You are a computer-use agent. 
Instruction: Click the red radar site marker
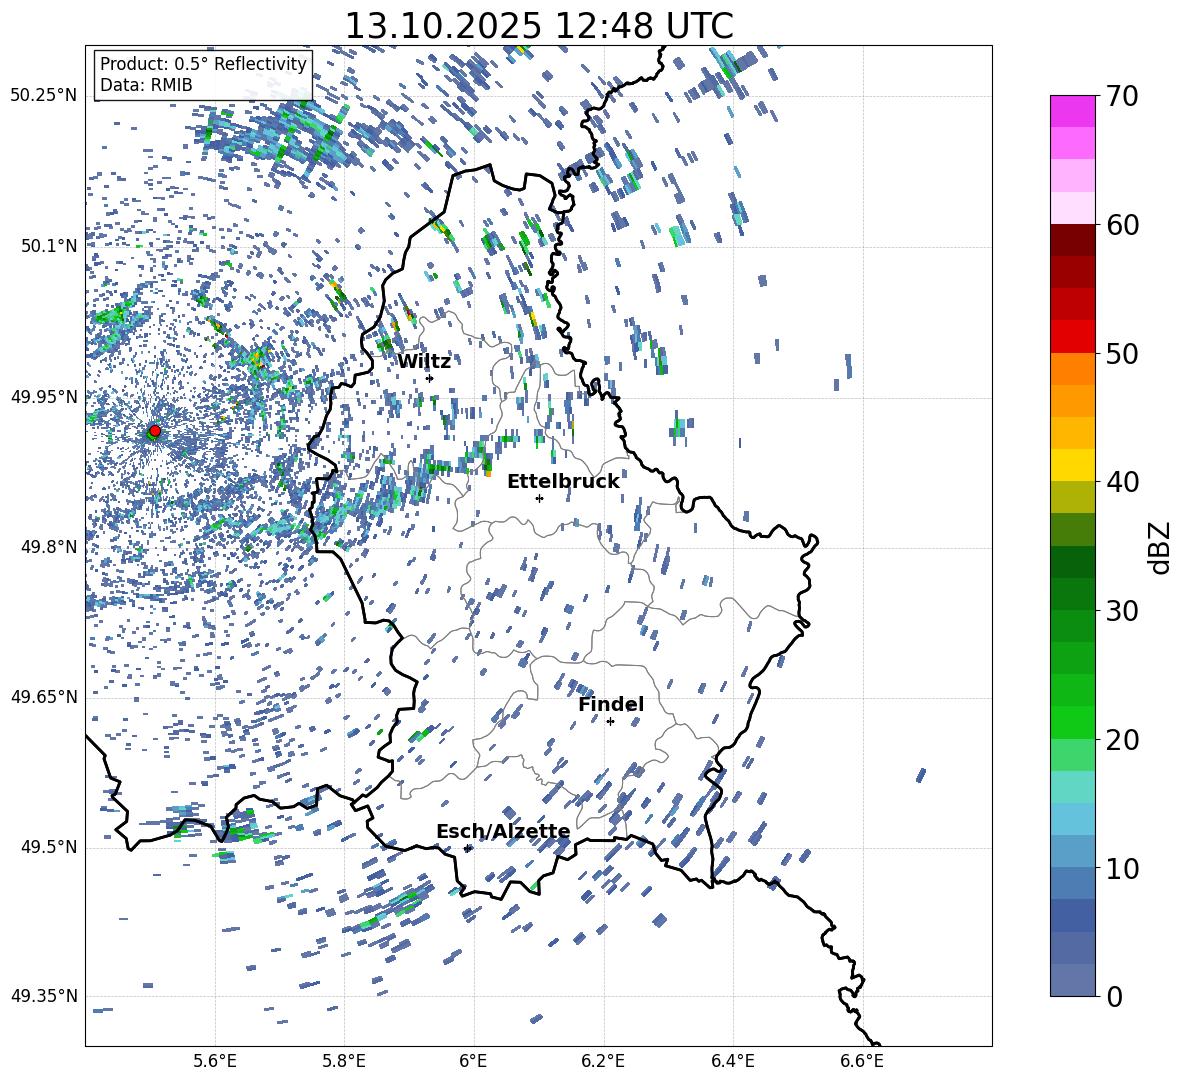[154, 431]
